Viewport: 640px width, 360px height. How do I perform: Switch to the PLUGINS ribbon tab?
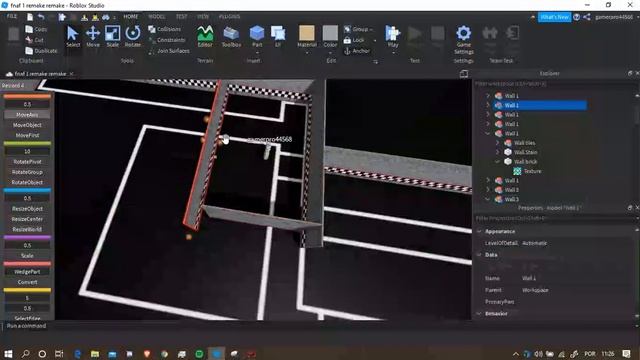229,17
